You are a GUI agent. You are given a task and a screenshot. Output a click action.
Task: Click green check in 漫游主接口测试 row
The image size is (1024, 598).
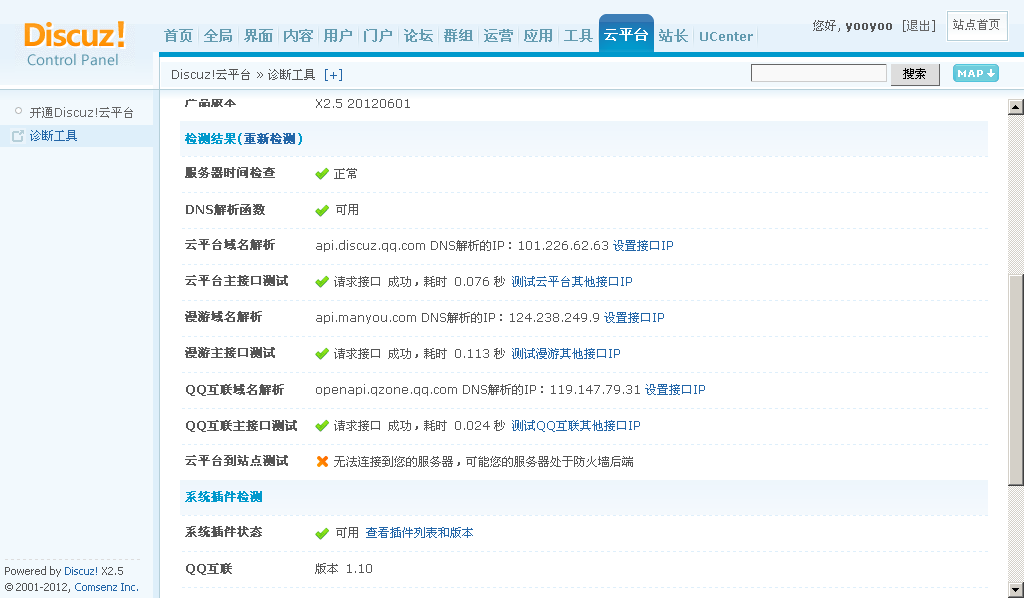pyautogui.click(x=322, y=354)
